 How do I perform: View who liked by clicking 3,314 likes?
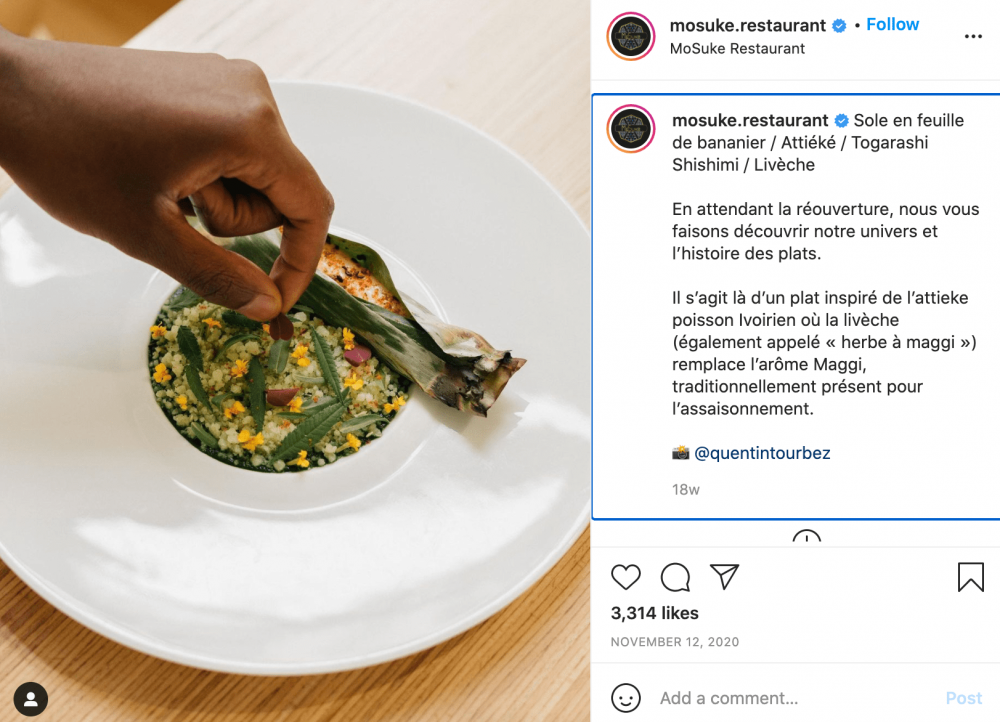tap(654, 613)
